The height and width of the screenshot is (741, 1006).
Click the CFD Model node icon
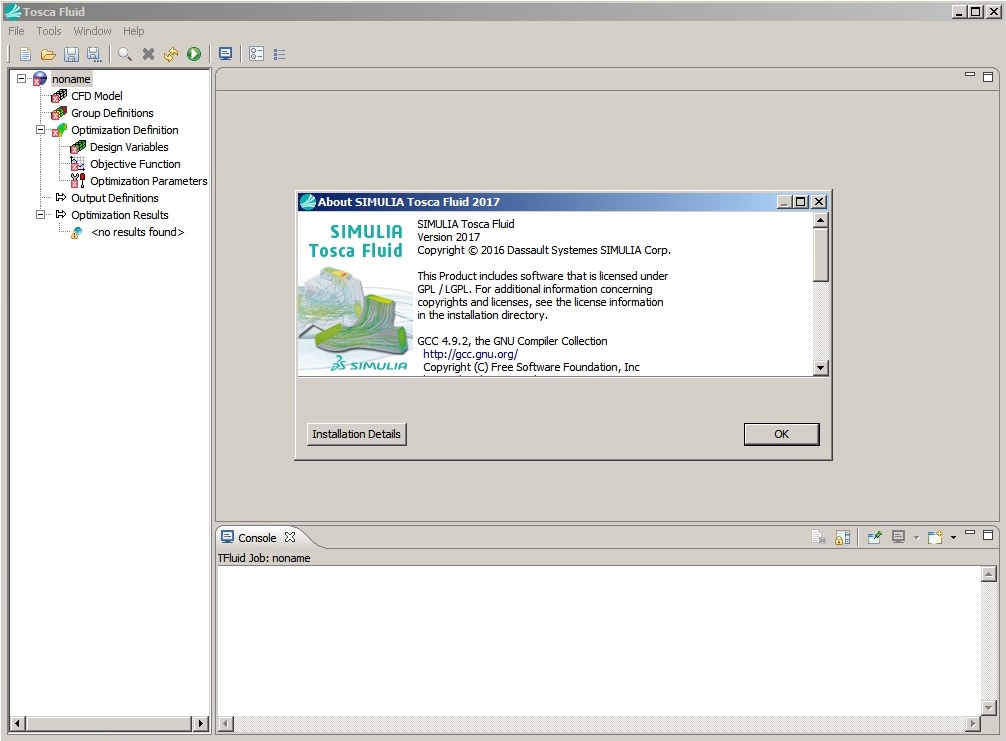coord(59,96)
